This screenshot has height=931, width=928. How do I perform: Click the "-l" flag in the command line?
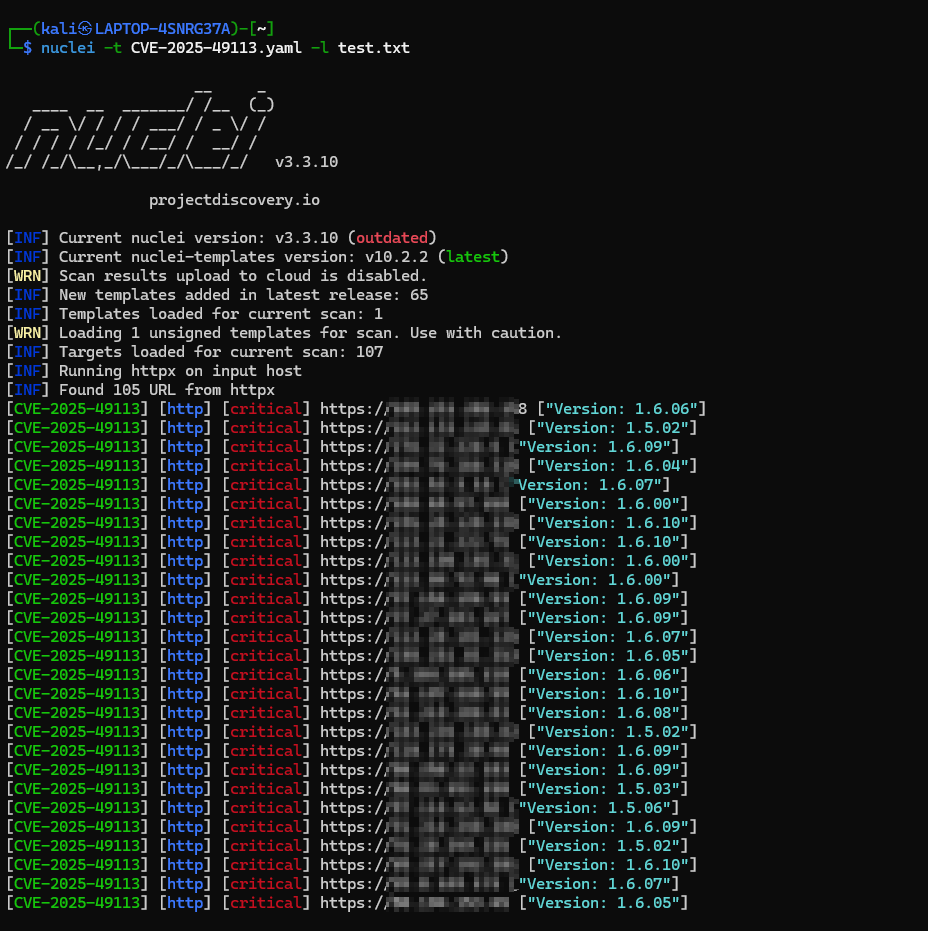click(320, 48)
